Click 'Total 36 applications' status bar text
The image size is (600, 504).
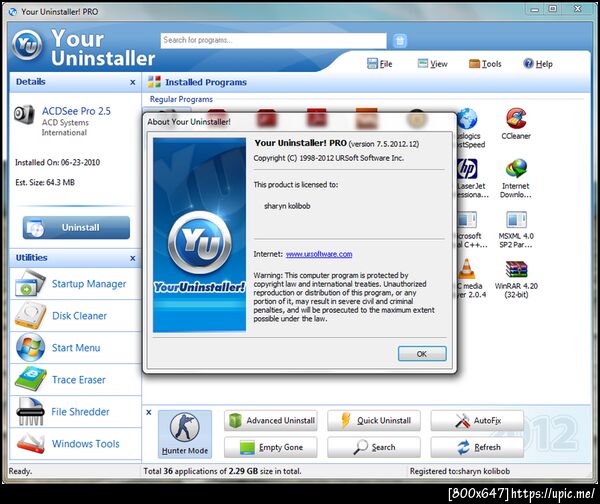(x=222, y=471)
